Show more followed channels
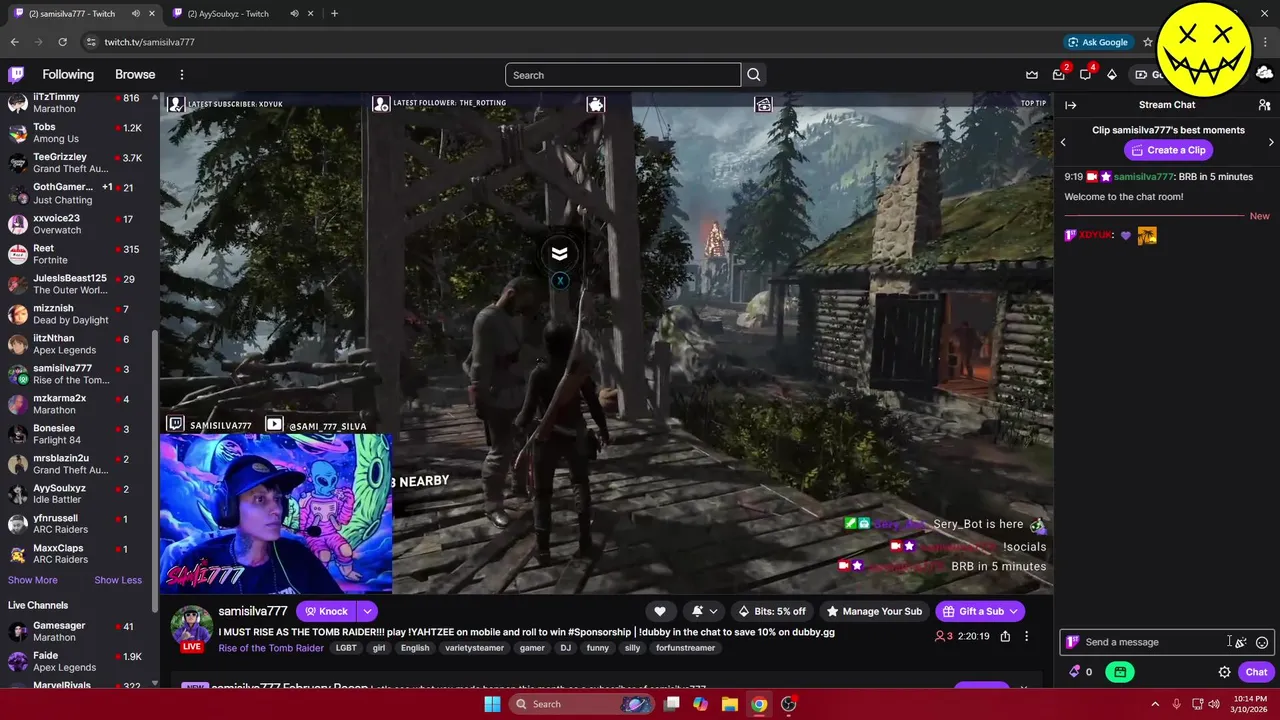Viewport: 1280px width, 720px height. pos(33,580)
